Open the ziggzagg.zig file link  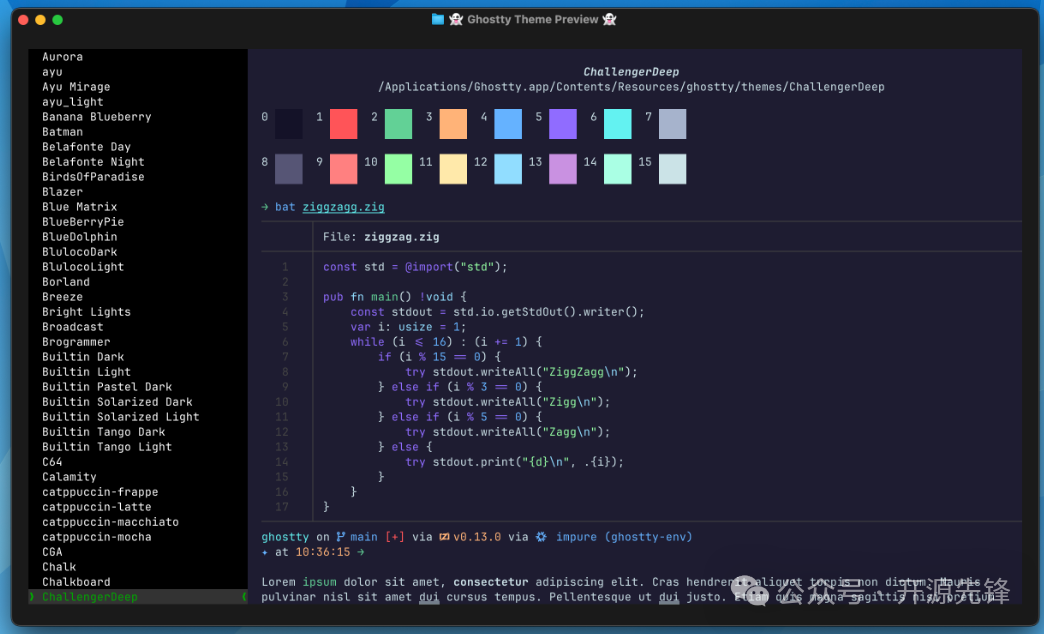click(x=344, y=207)
